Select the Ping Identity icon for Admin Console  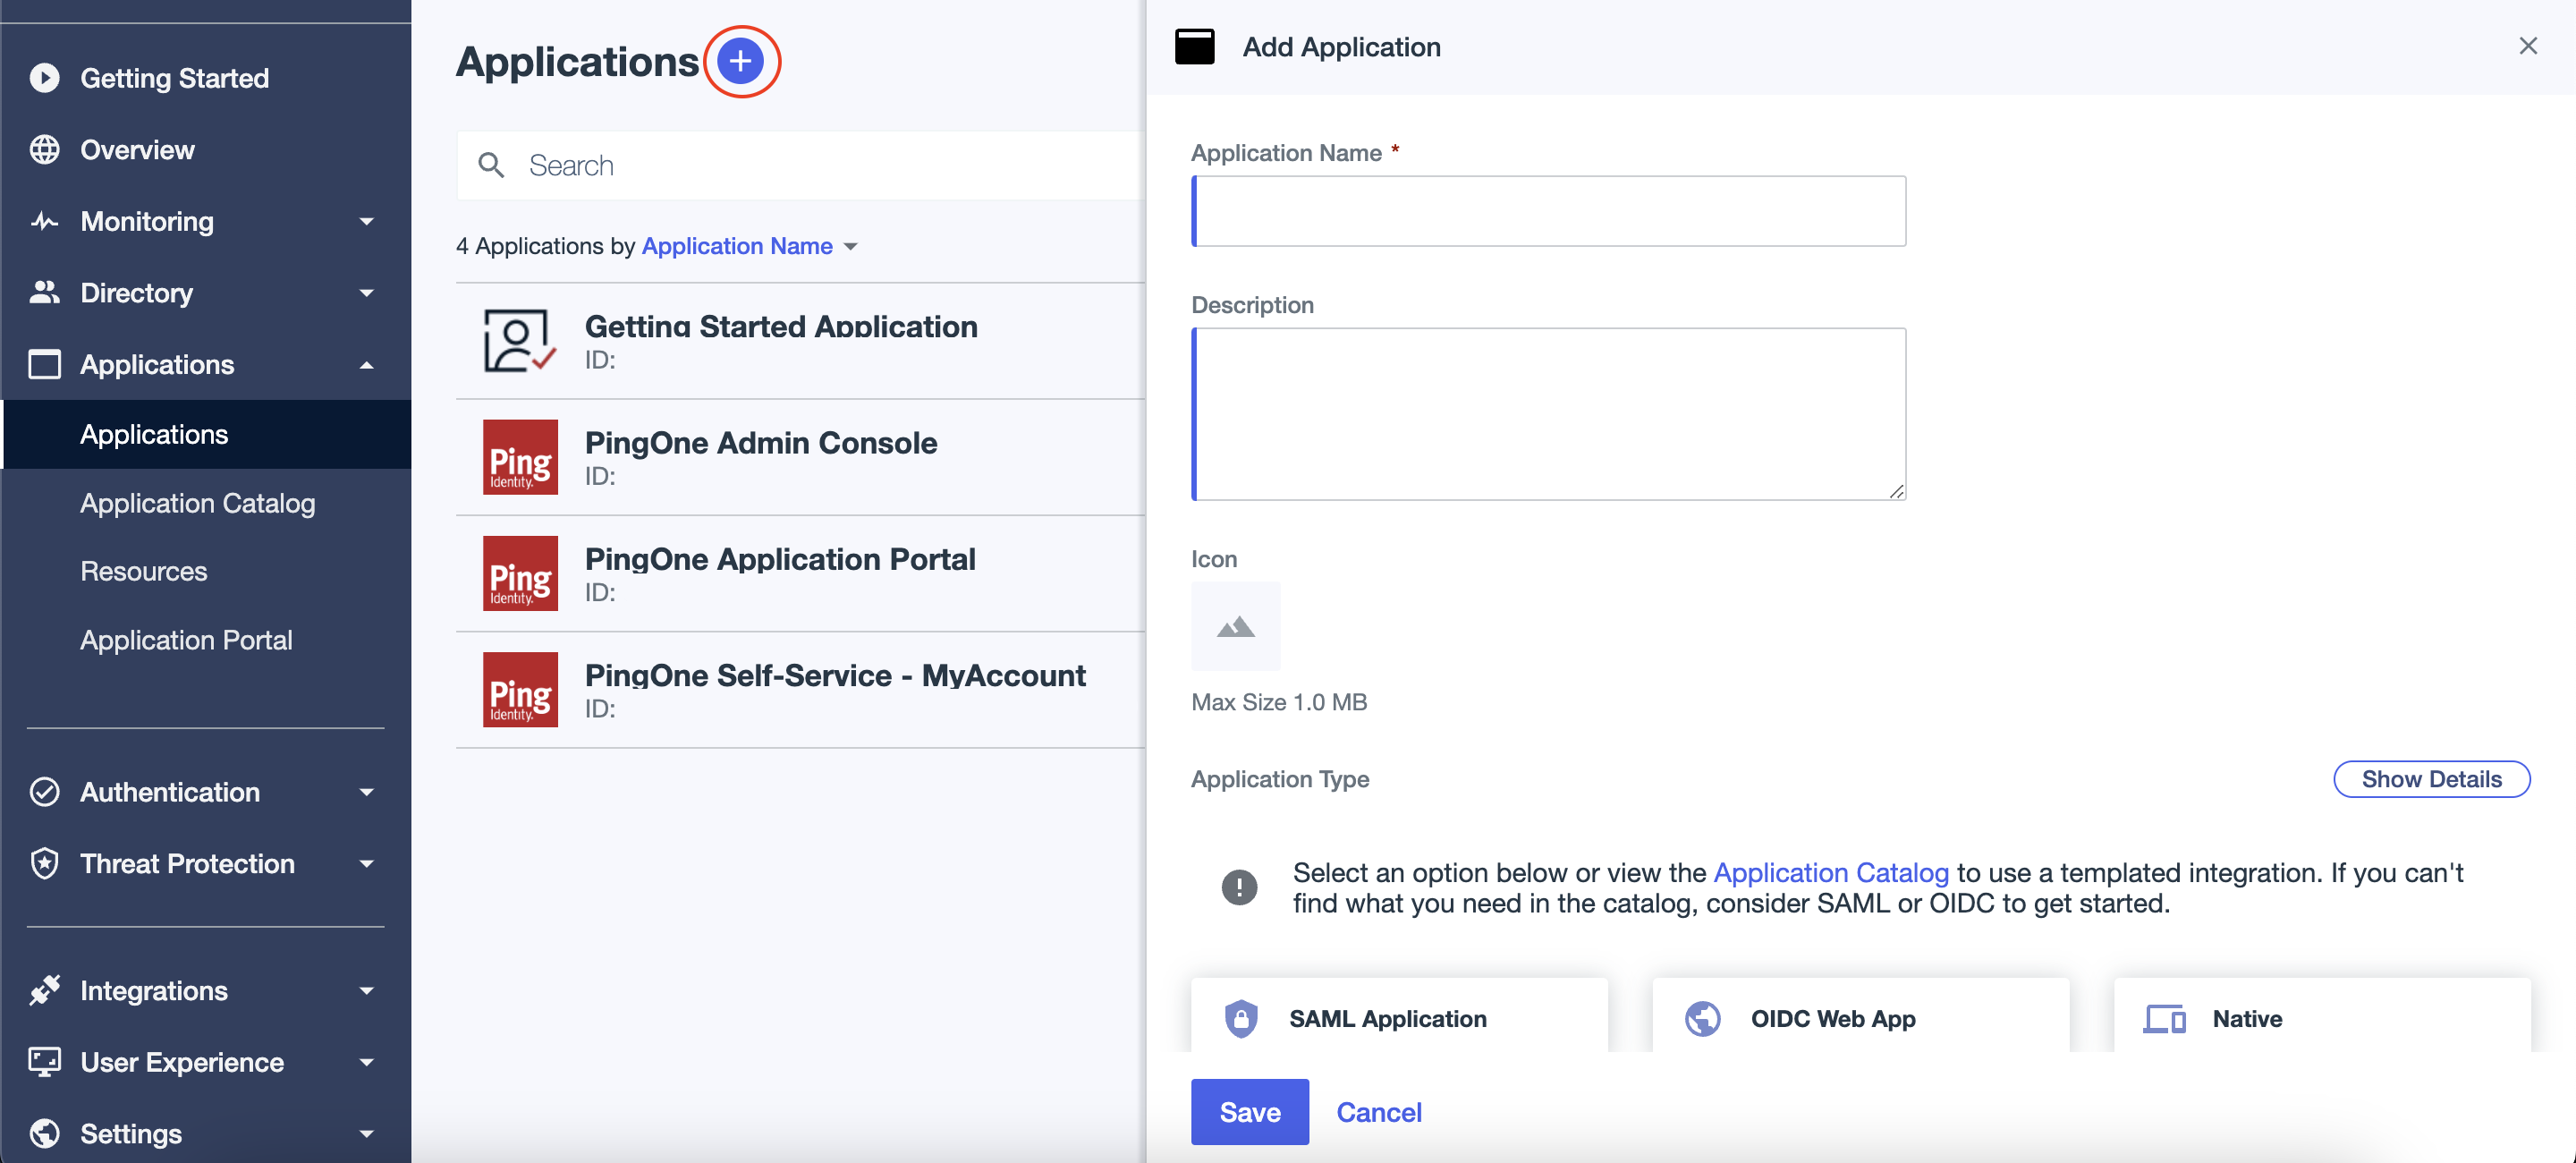pyautogui.click(x=519, y=457)
